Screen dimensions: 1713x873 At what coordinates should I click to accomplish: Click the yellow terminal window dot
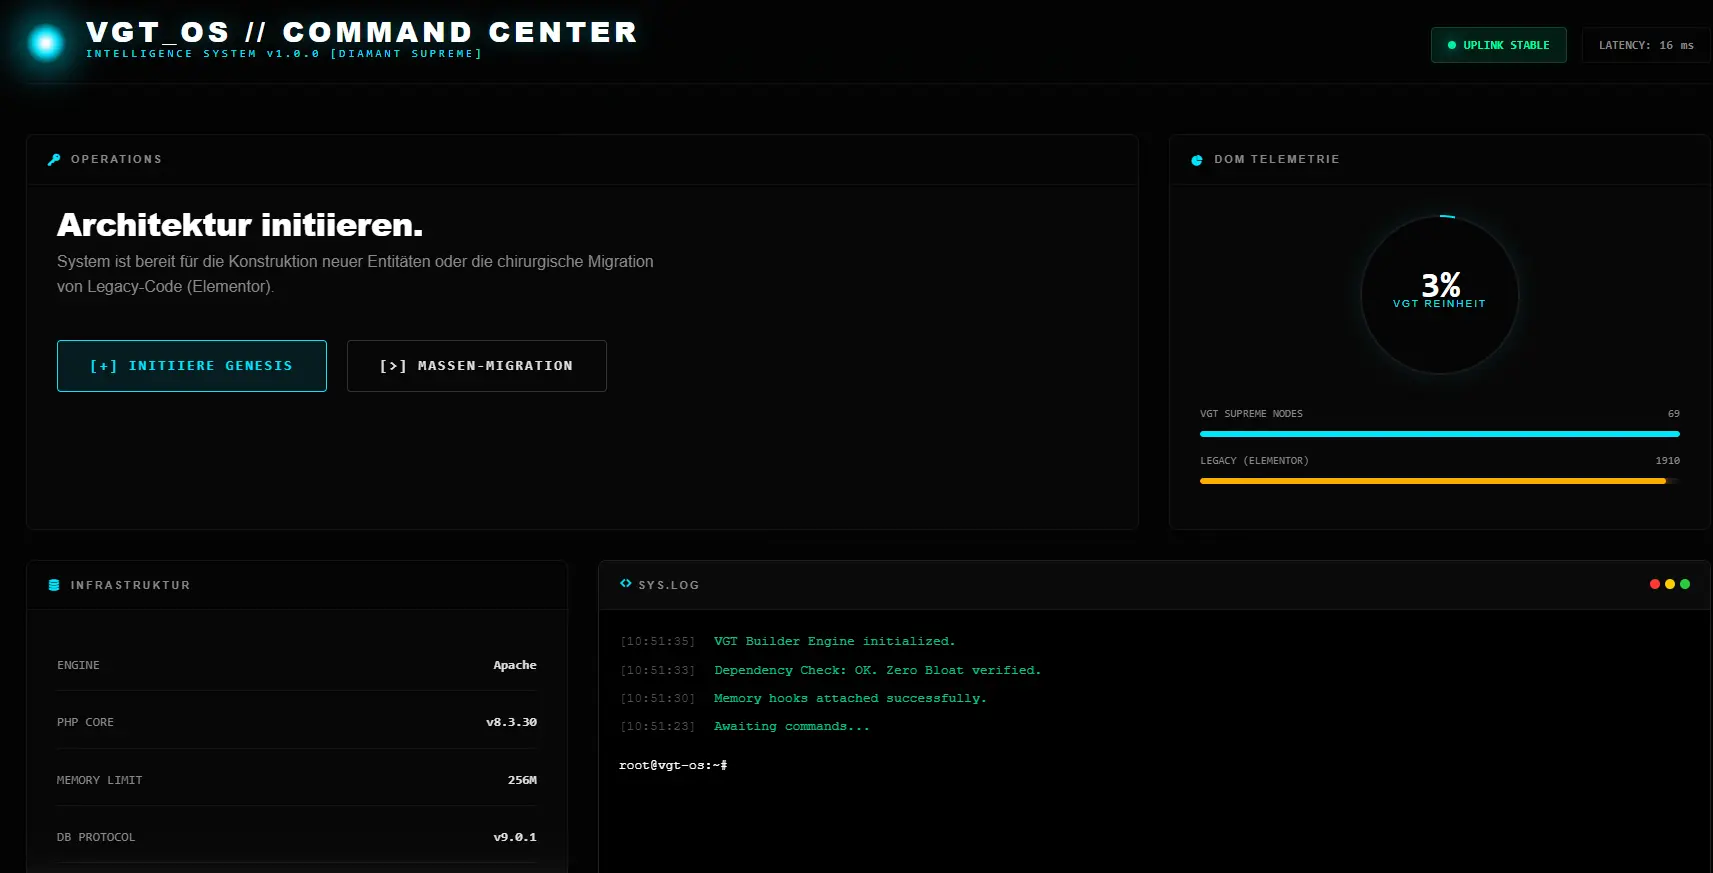1670,584
